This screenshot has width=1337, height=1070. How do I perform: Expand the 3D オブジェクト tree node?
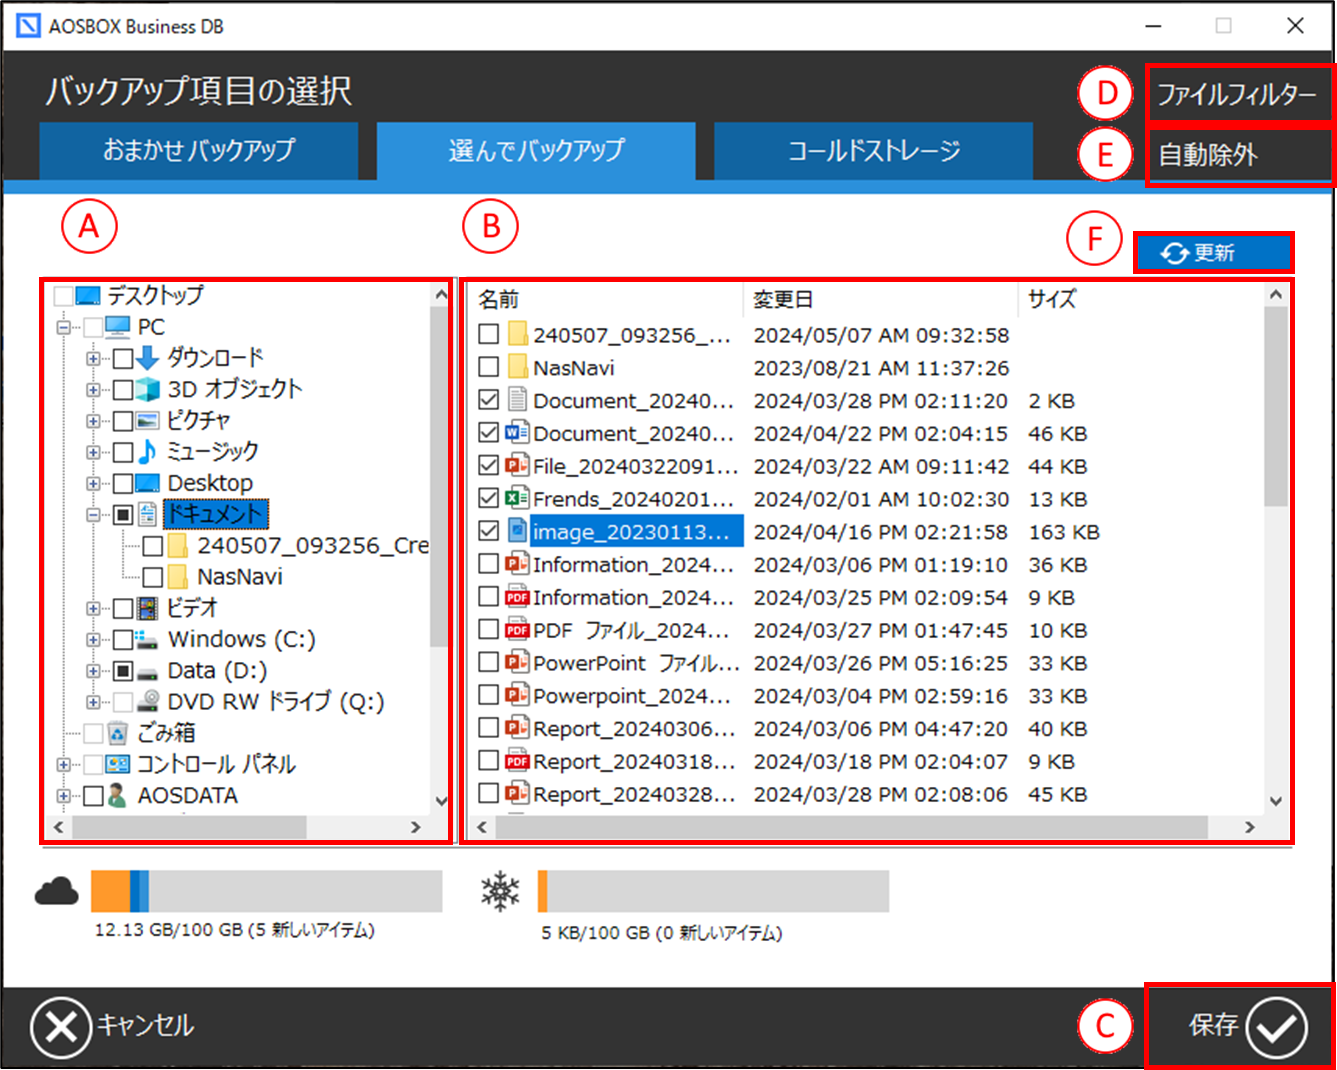click(93, 389)
